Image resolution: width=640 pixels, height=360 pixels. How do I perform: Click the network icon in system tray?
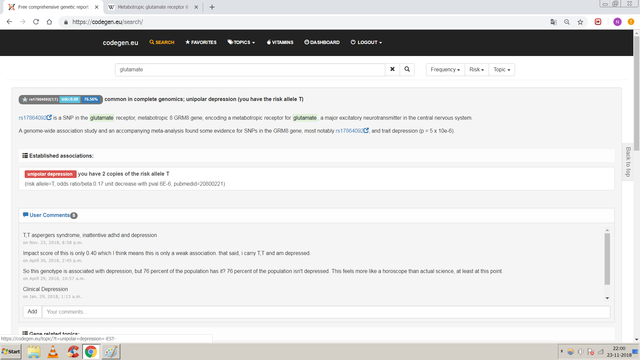(601, 351)
